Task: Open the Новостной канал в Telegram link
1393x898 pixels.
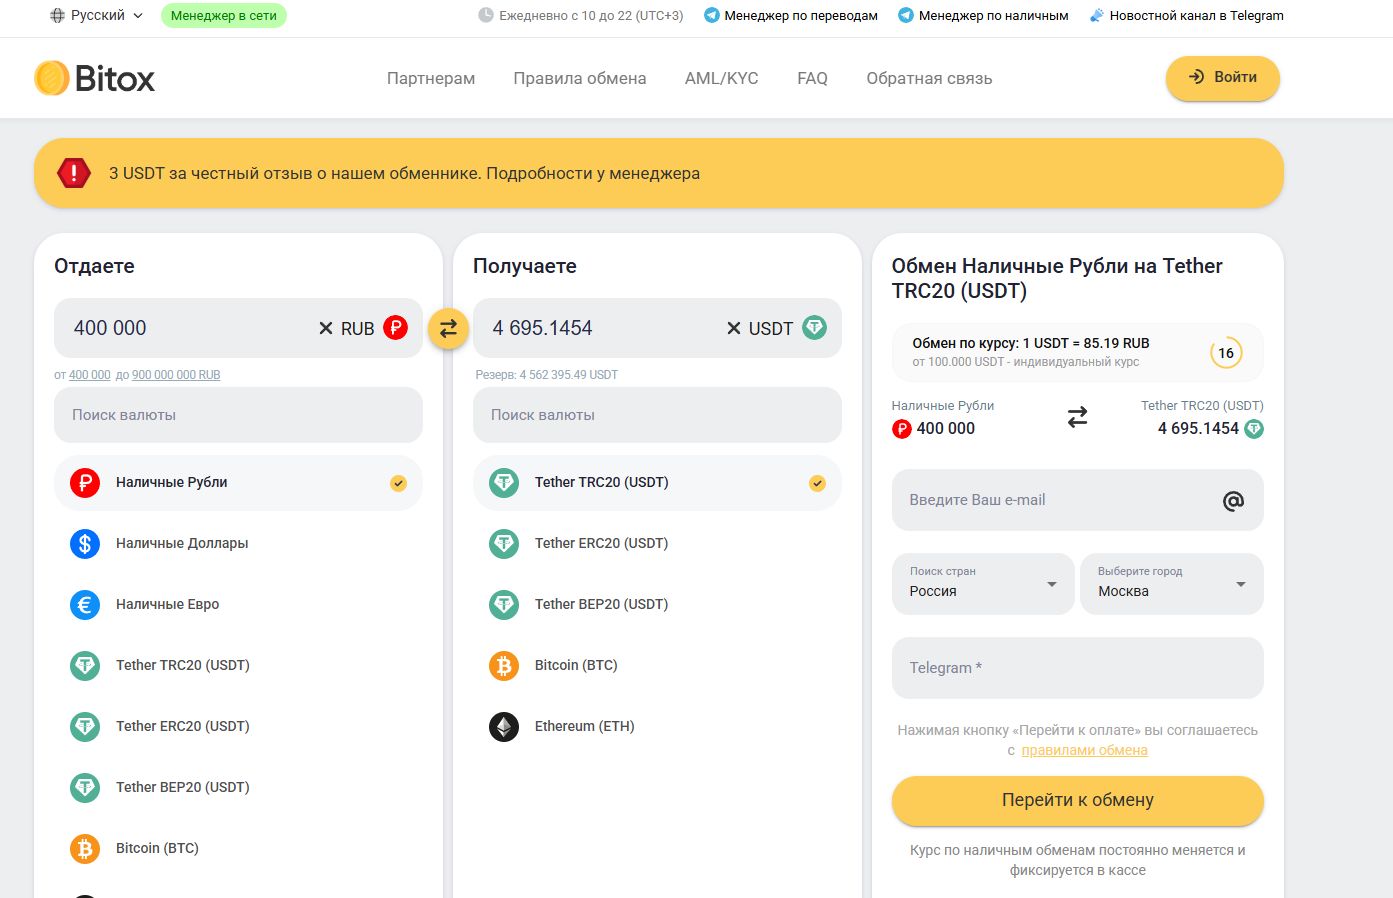Action: 1186,15
